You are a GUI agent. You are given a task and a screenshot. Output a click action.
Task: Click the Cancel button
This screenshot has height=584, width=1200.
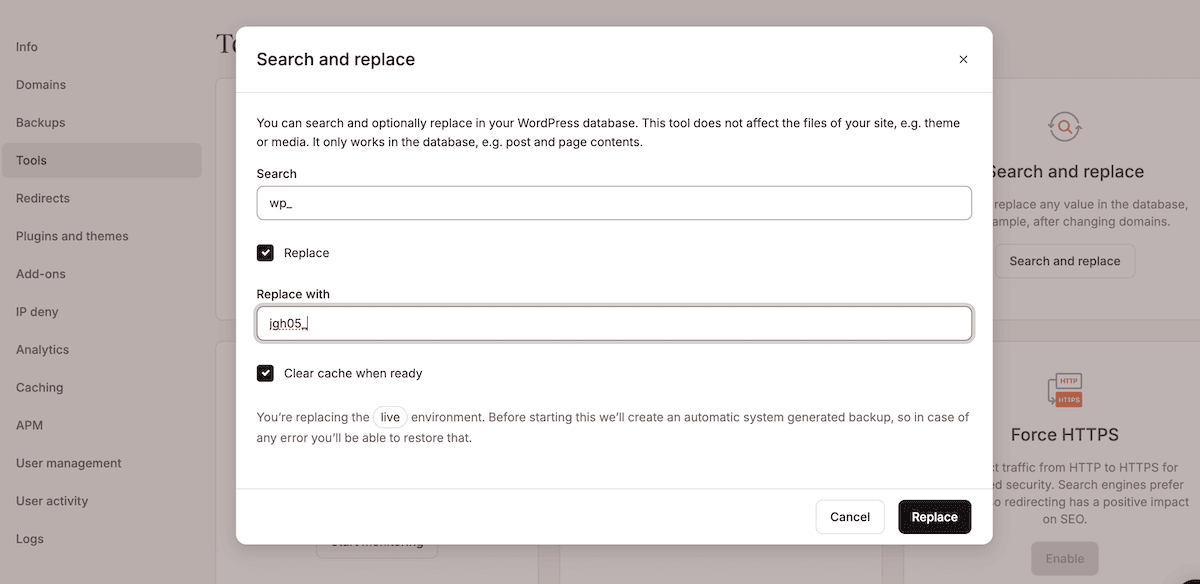[x=850, y=517]
